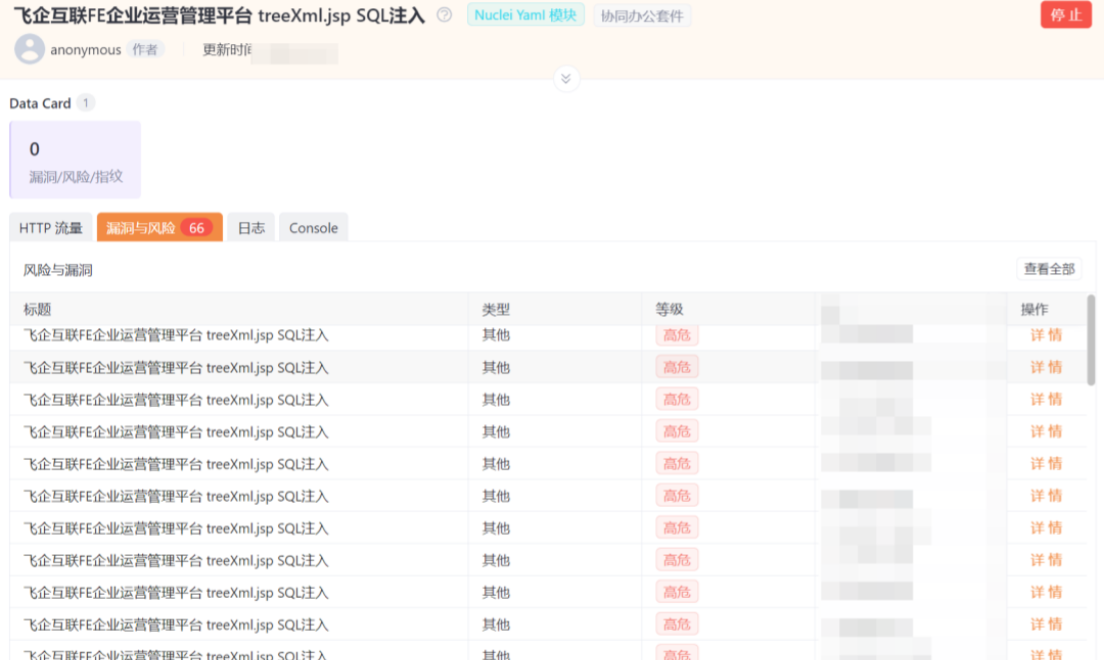
Task: Click the help question-mark icon beside the title
Action: click(x=444, y=15)
